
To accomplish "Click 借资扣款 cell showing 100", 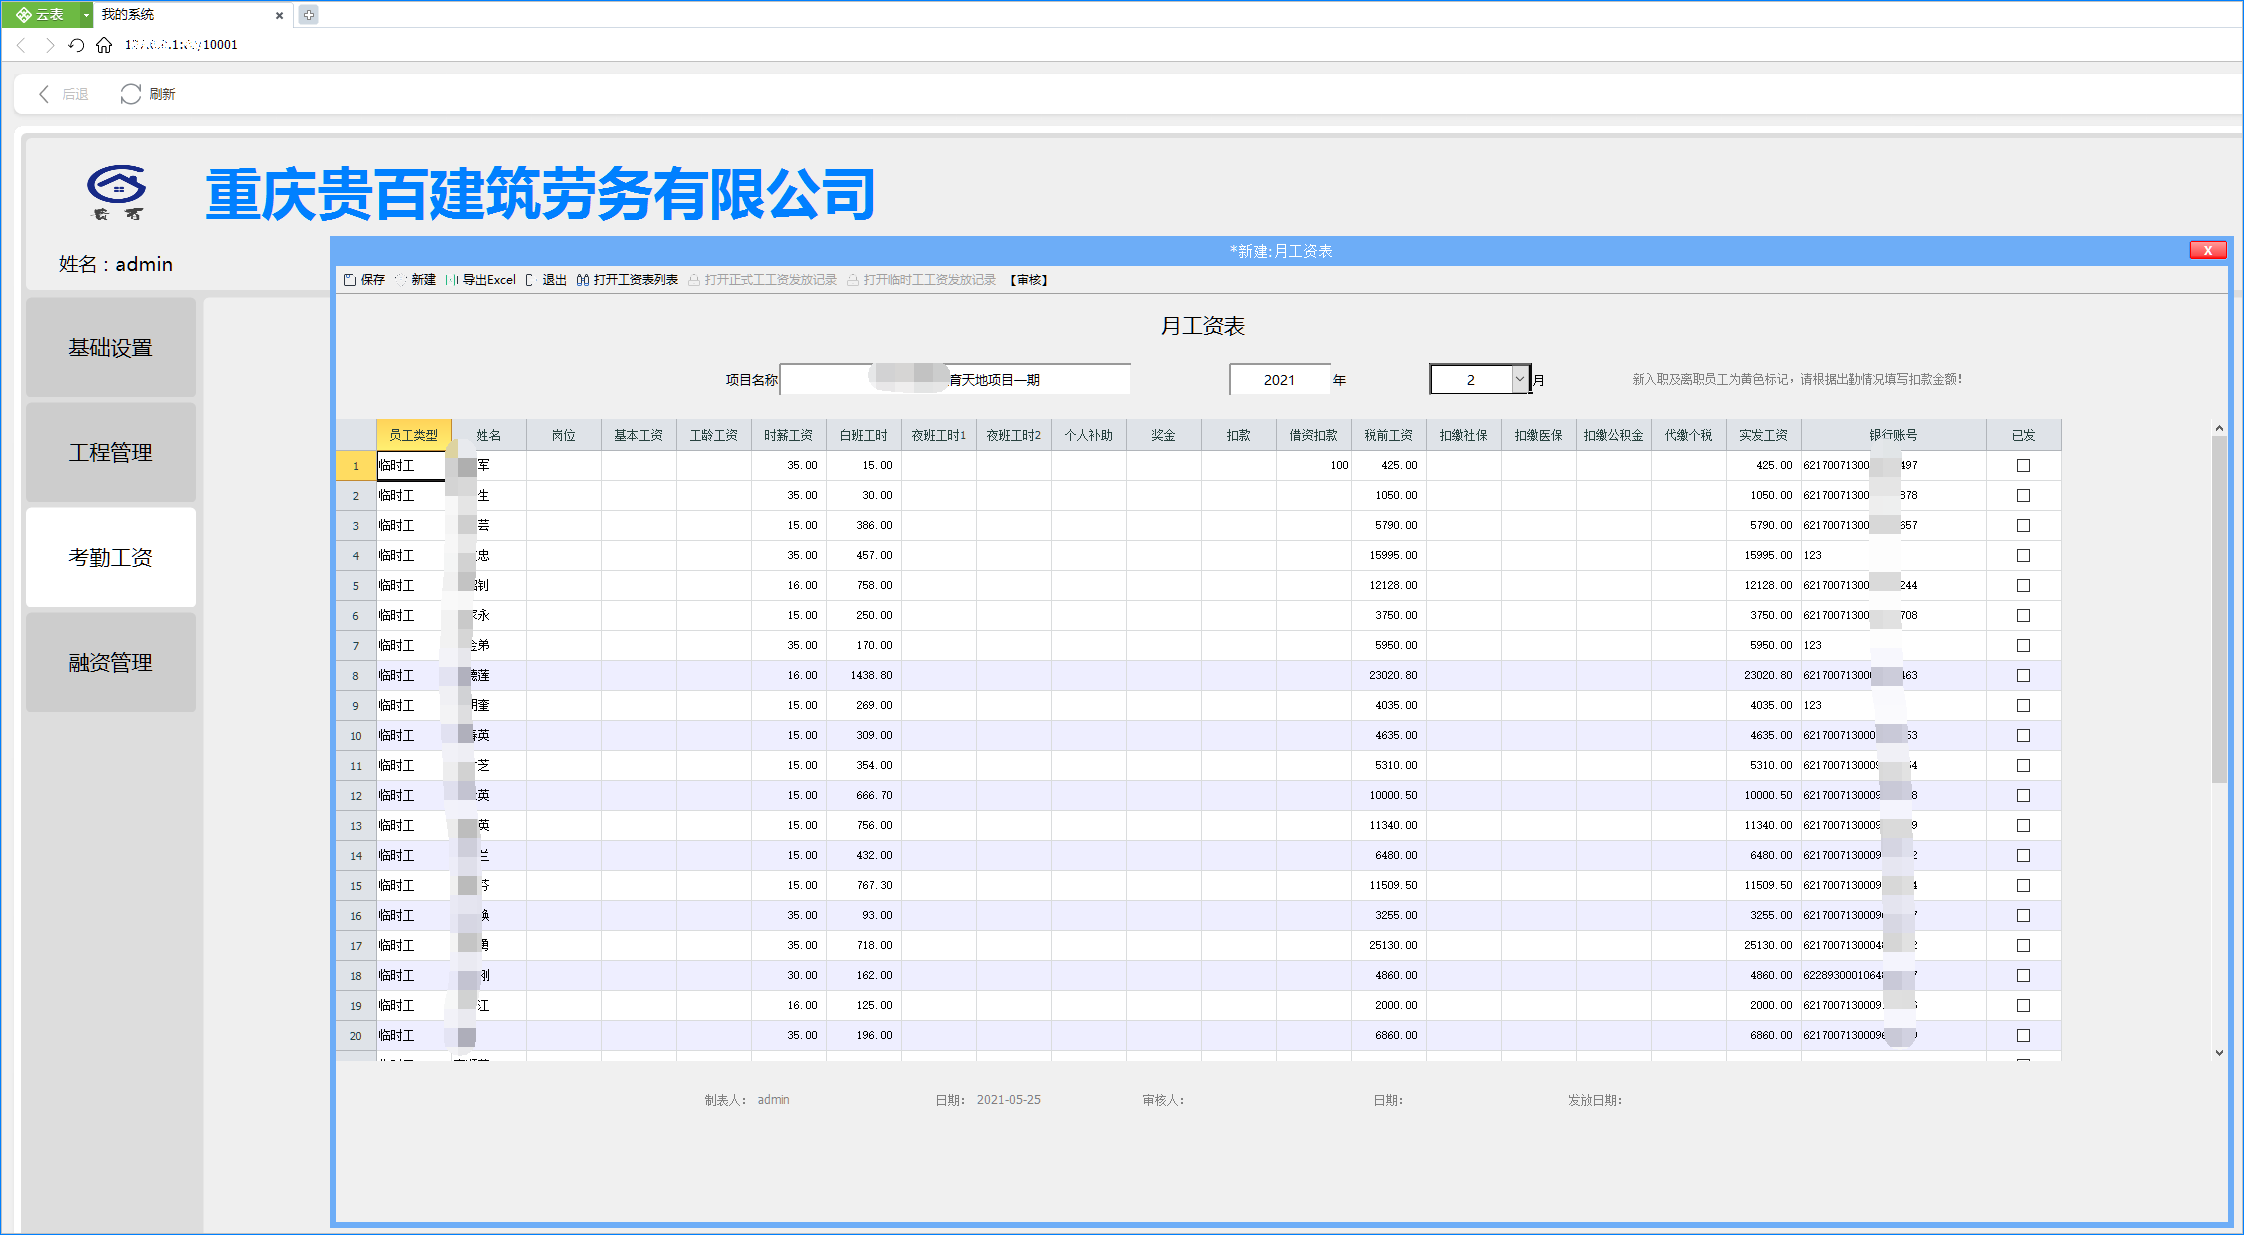I will [x=1314, y=465].
